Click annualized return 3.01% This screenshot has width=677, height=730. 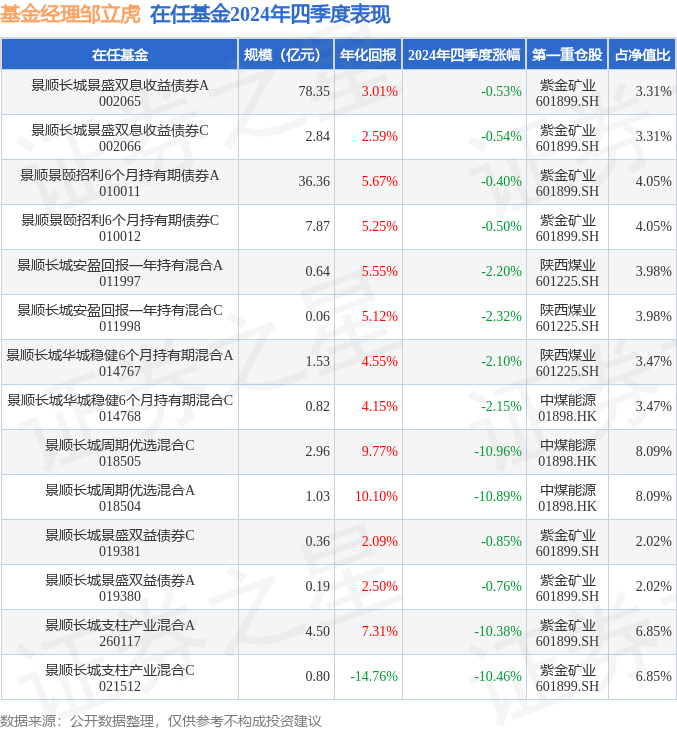pyautogui.click(x=379, y=91)
